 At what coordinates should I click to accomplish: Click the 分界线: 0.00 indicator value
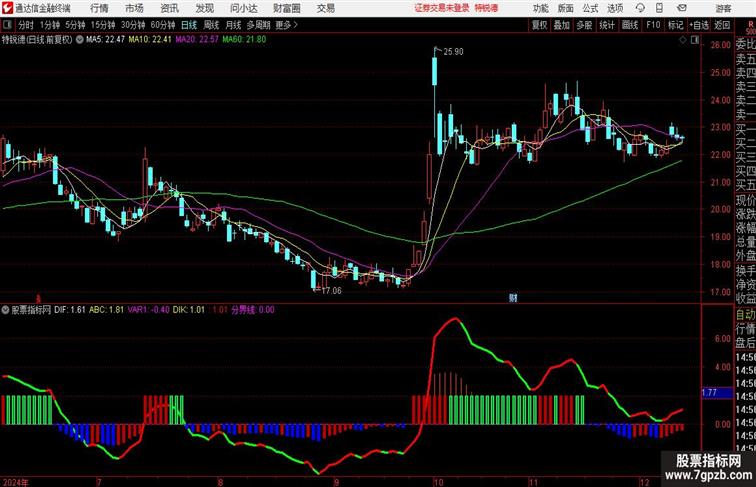[x=253, y=310]
